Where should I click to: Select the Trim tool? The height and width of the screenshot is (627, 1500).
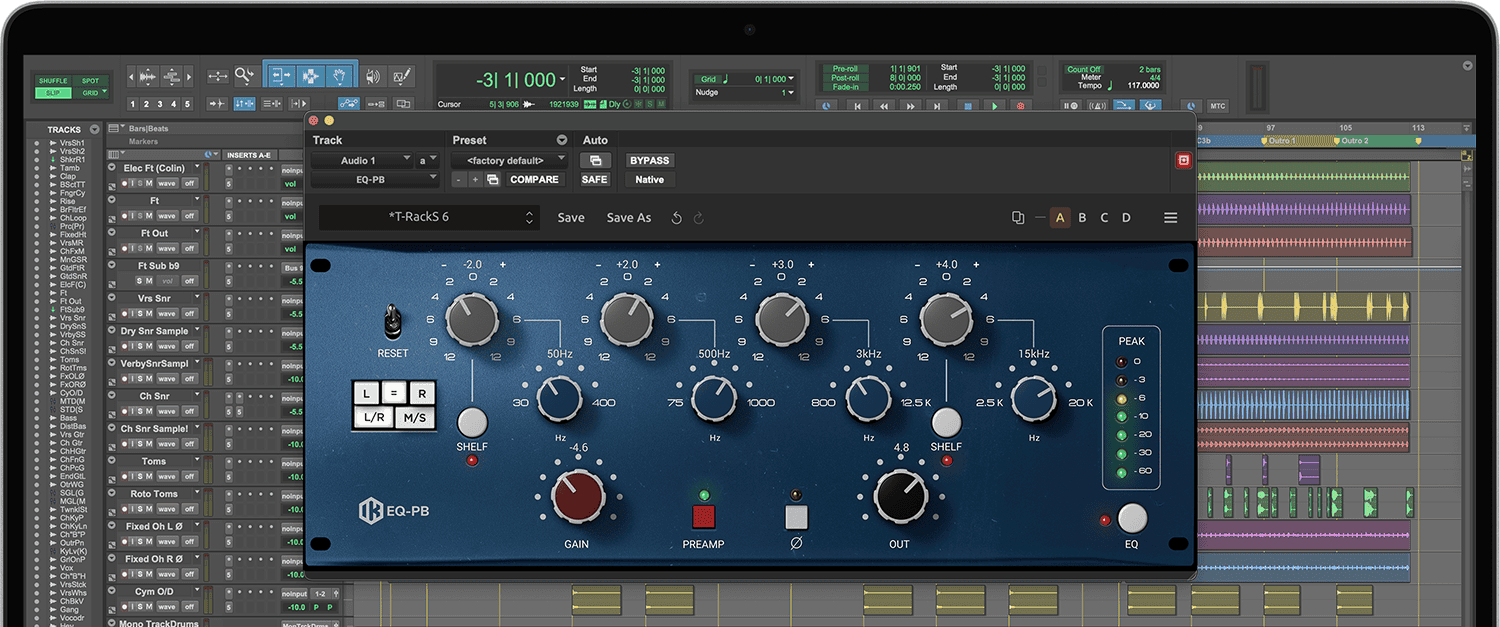click(282, 75)
